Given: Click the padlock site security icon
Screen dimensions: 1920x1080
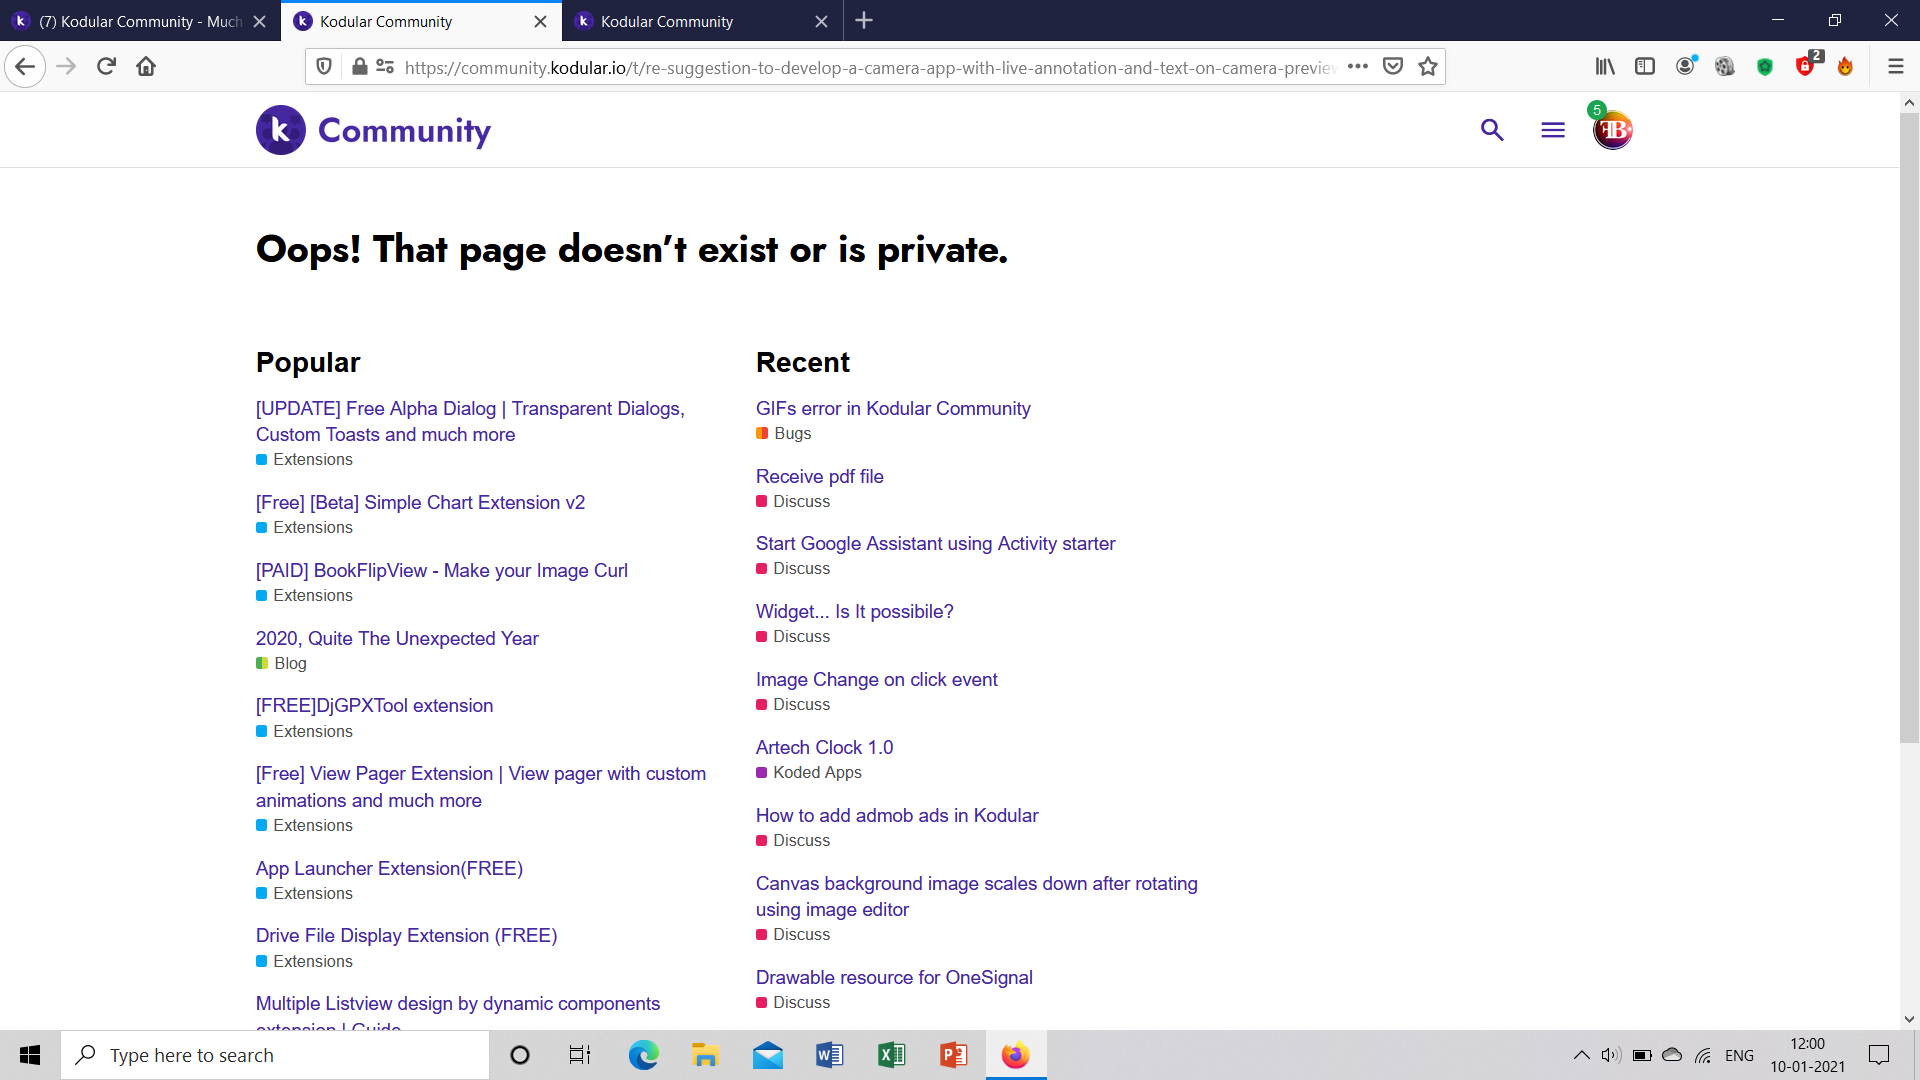Looking at the screenshot, I should coord(359,67).
